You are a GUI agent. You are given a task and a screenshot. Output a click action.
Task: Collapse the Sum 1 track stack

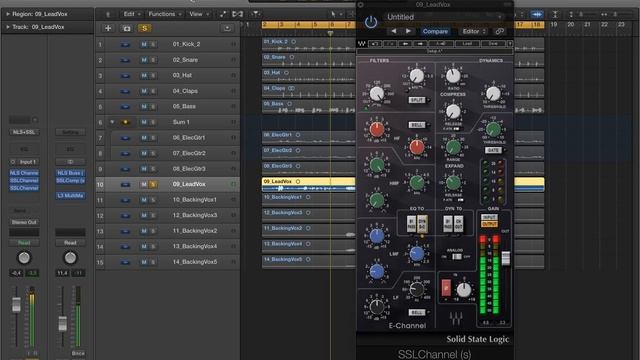click(x=112, y=122)
